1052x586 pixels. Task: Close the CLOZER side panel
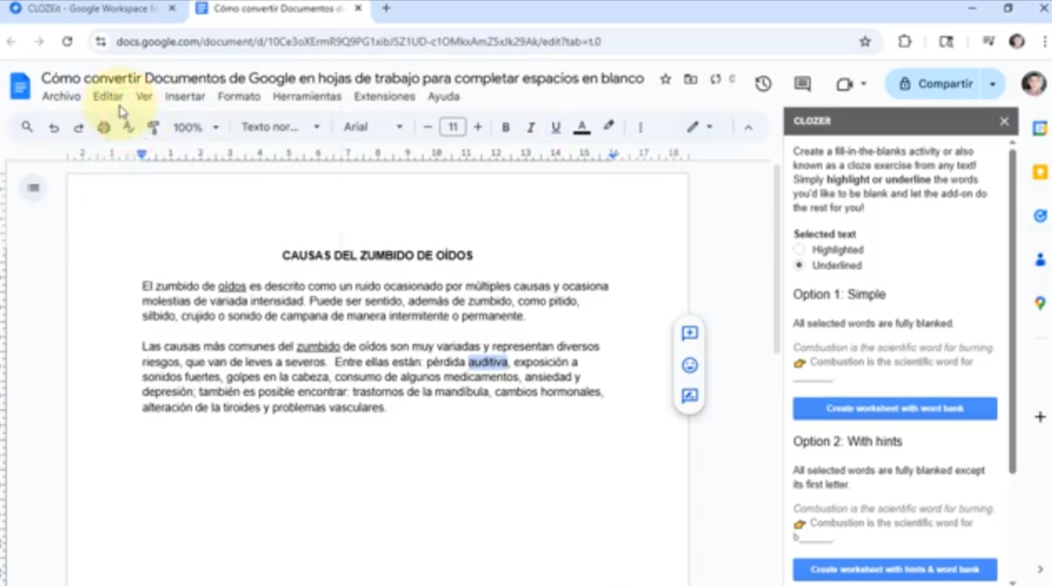coord(1004,121)
